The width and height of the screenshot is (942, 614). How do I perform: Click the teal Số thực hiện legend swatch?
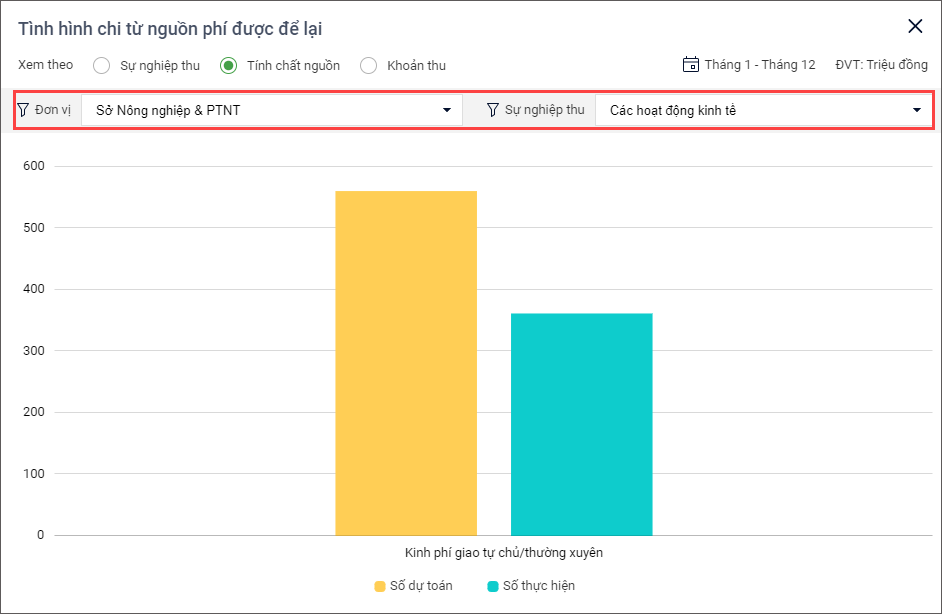click(x=493, y=586)
